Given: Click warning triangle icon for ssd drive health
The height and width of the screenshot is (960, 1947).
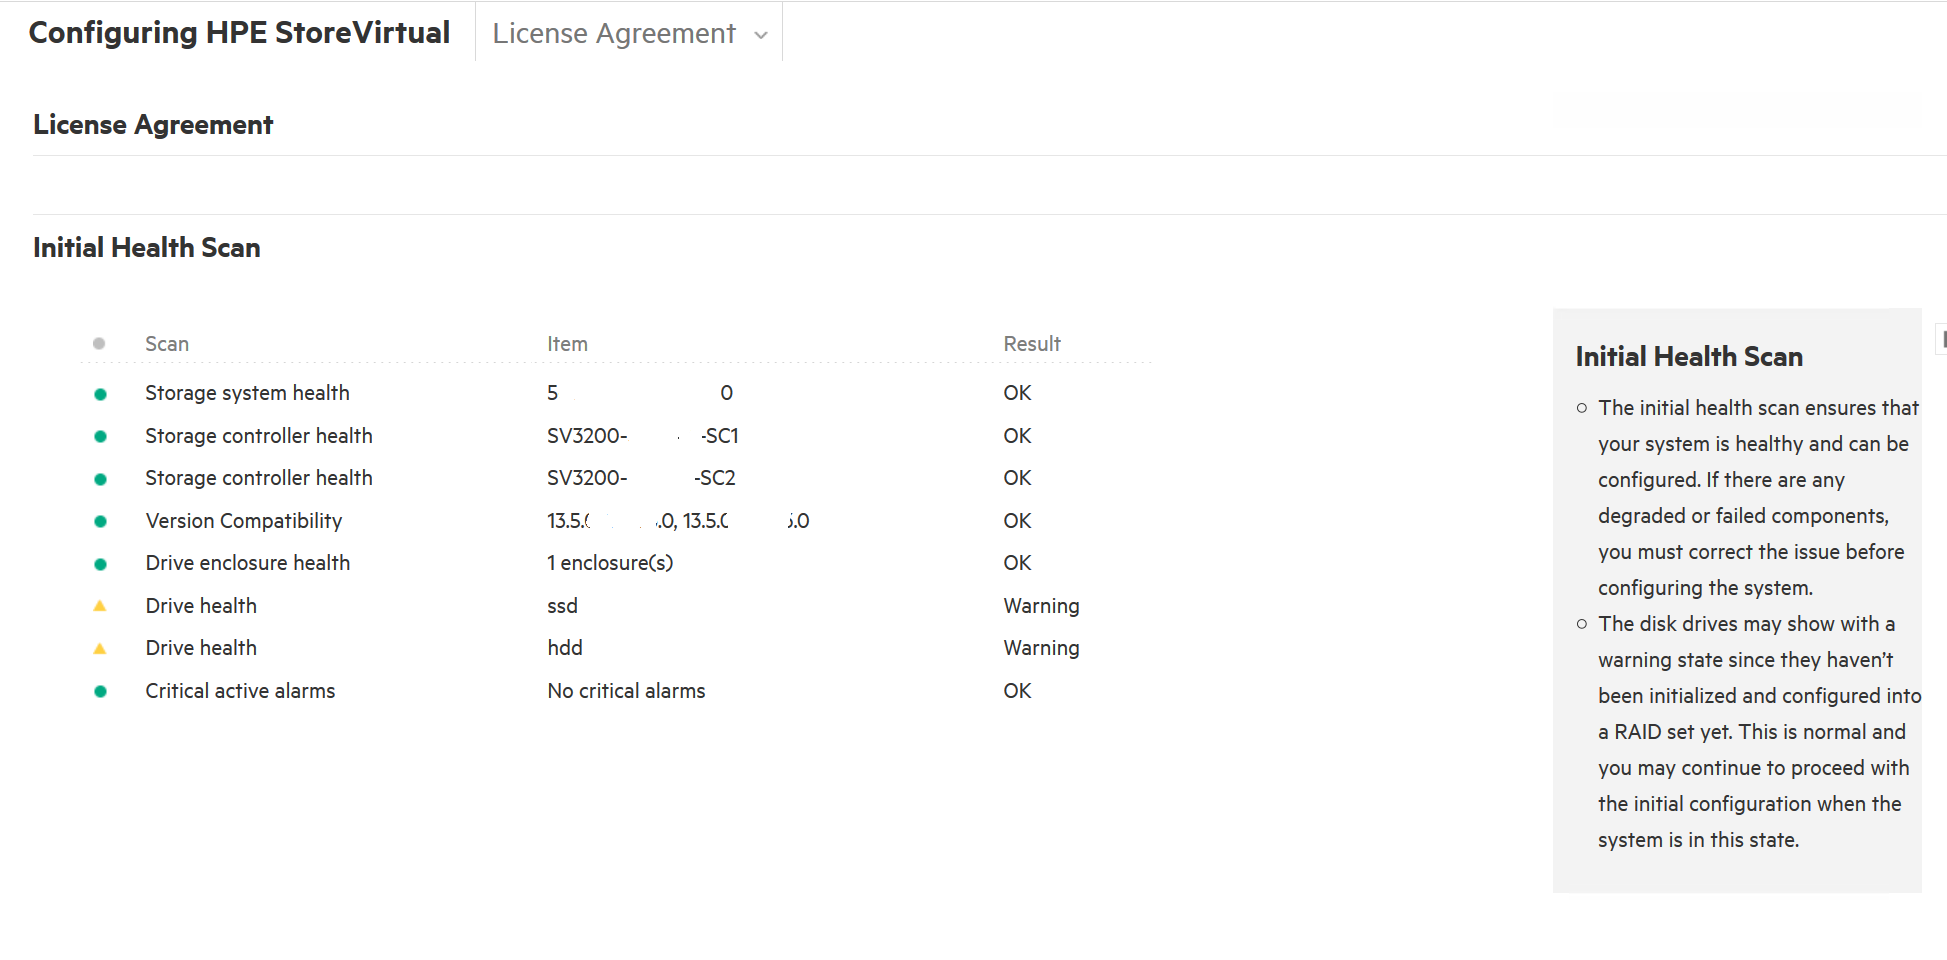Looking at the screenshot, I should click(x=100, y=606).
